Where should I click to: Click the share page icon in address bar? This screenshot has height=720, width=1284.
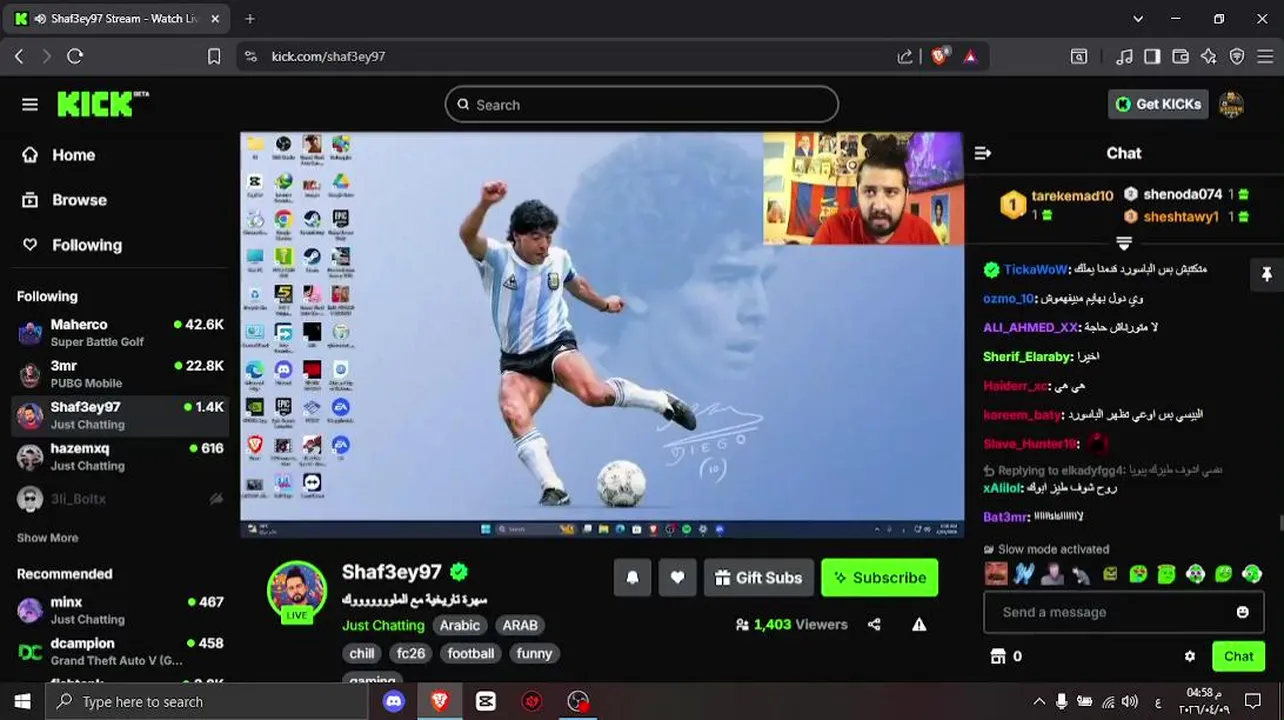click(905, 57)
